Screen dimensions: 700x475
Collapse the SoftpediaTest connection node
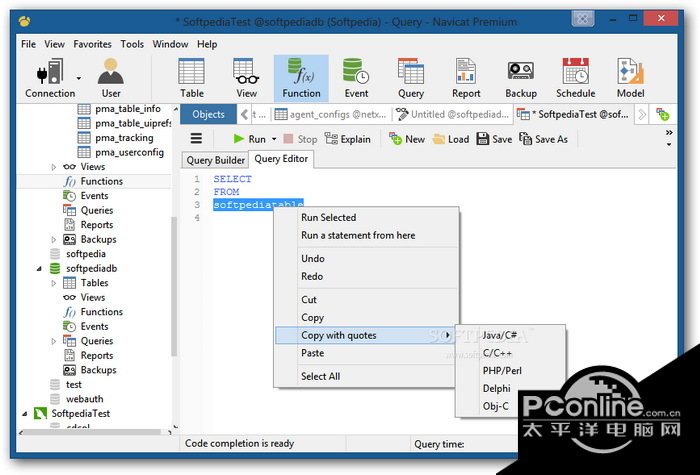[x=25, y=414]
